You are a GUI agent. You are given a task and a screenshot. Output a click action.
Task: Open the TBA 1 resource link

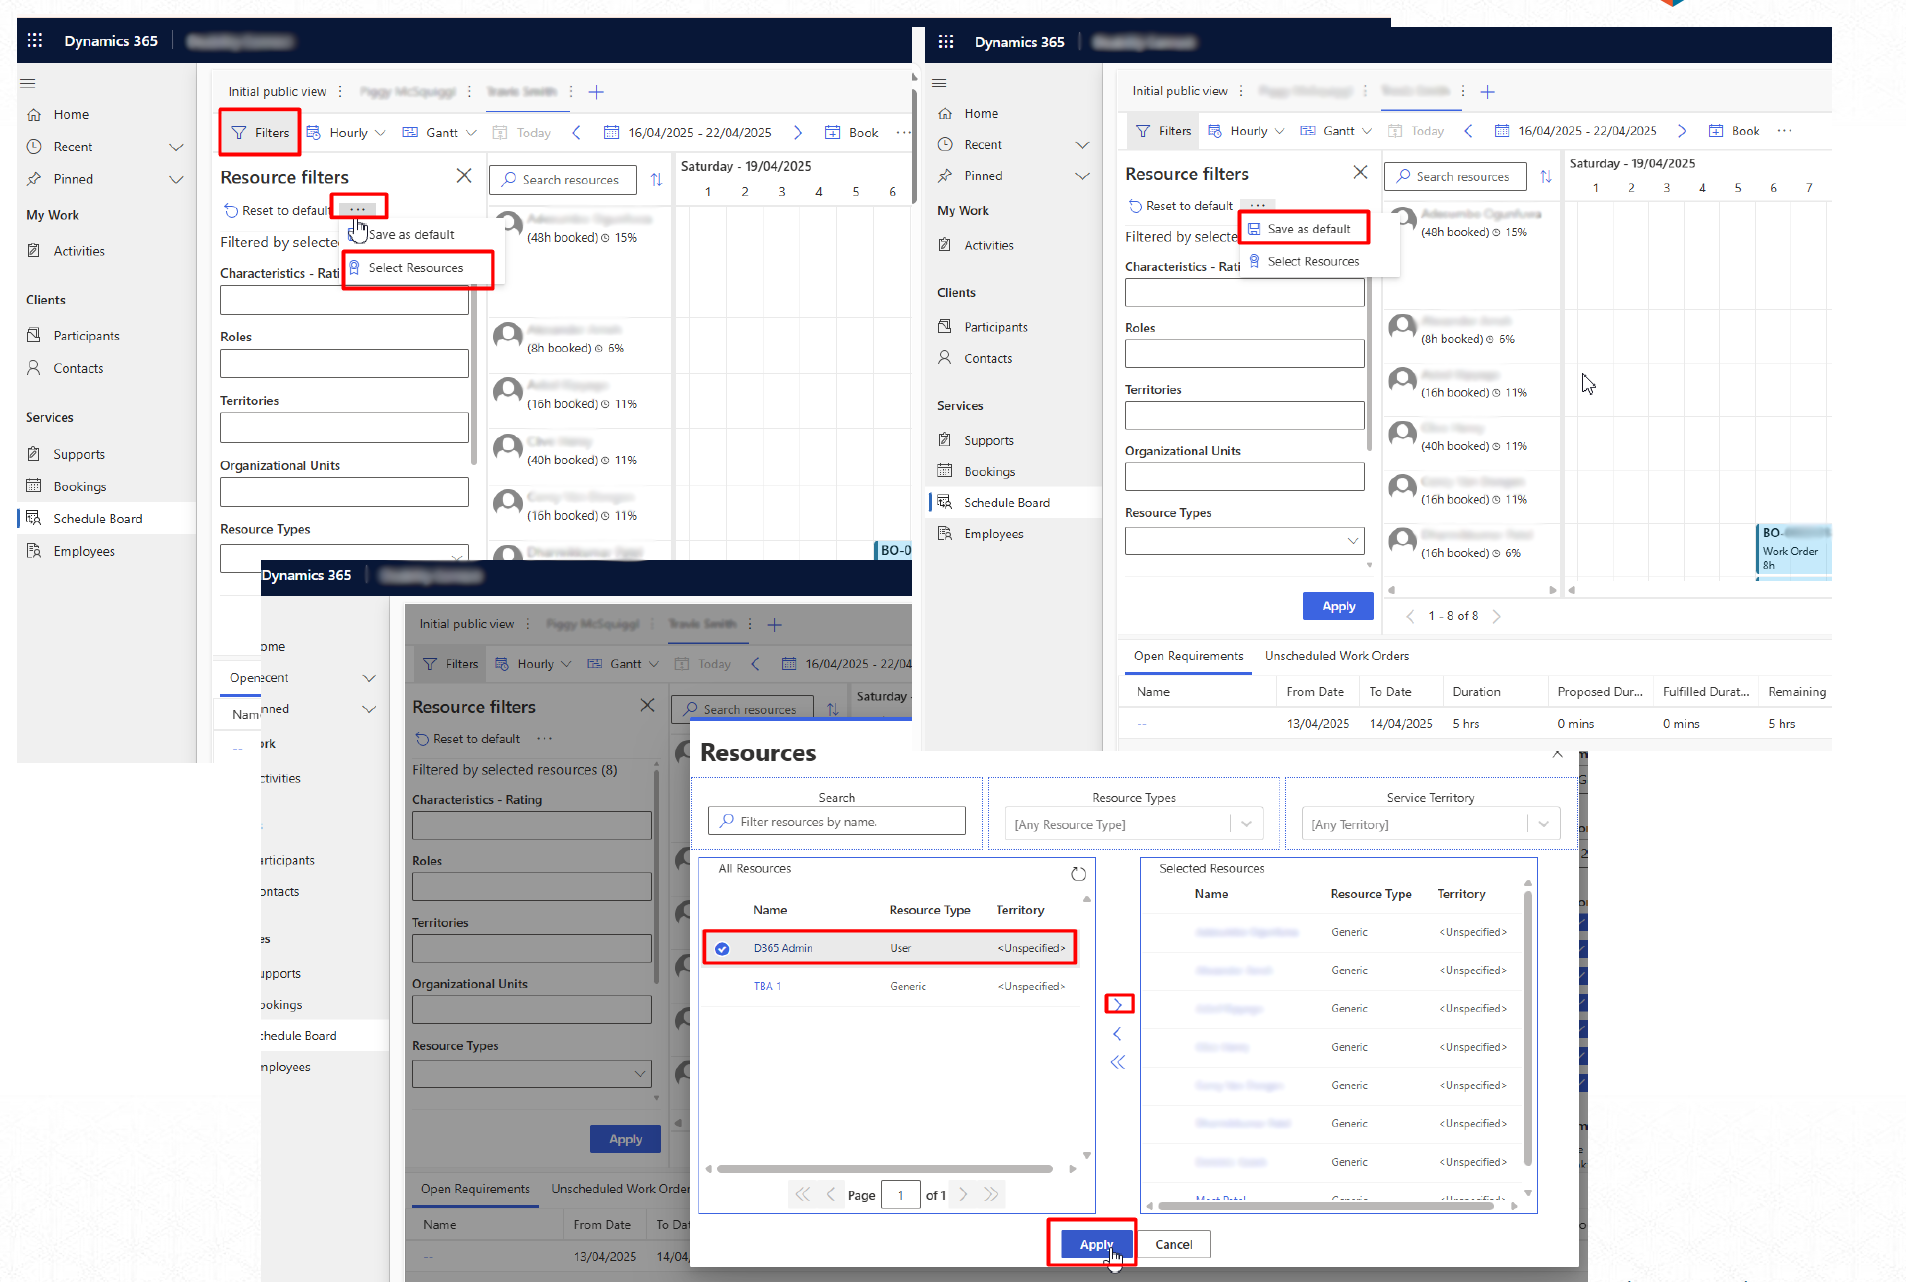click(767, 986)
